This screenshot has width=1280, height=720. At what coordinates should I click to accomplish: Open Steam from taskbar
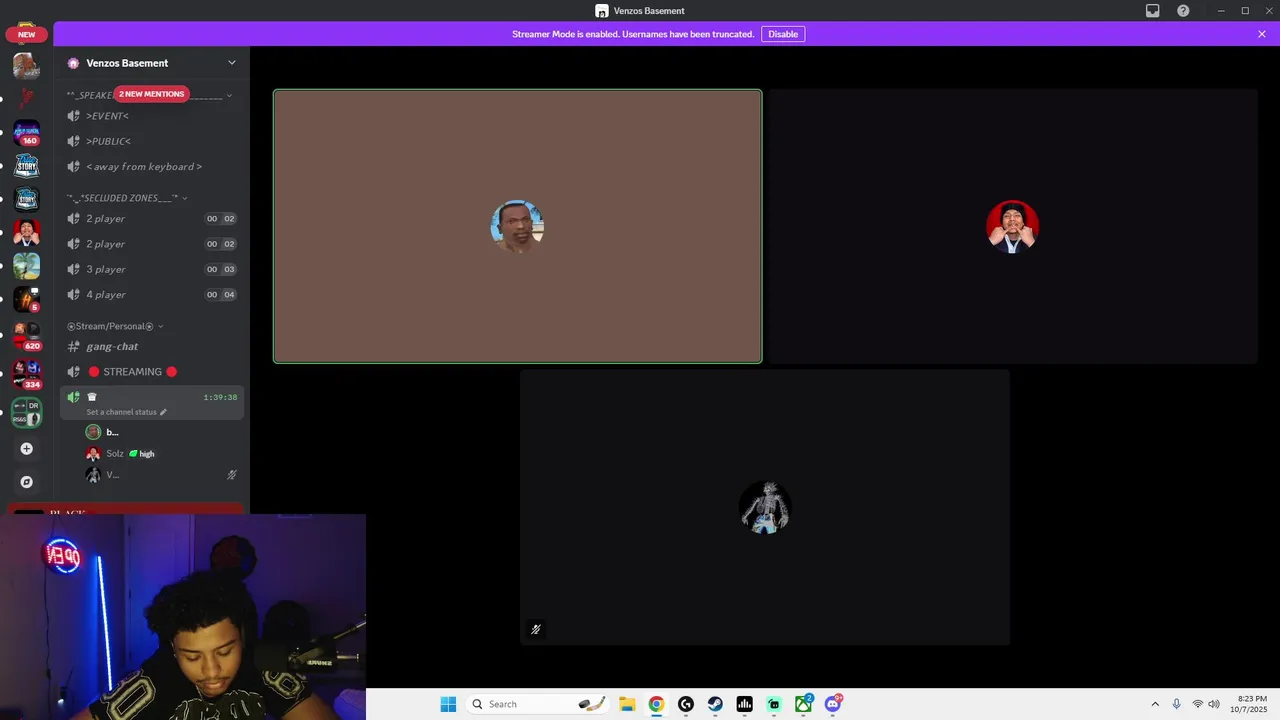pyautogui.click(x=715, y=704)
